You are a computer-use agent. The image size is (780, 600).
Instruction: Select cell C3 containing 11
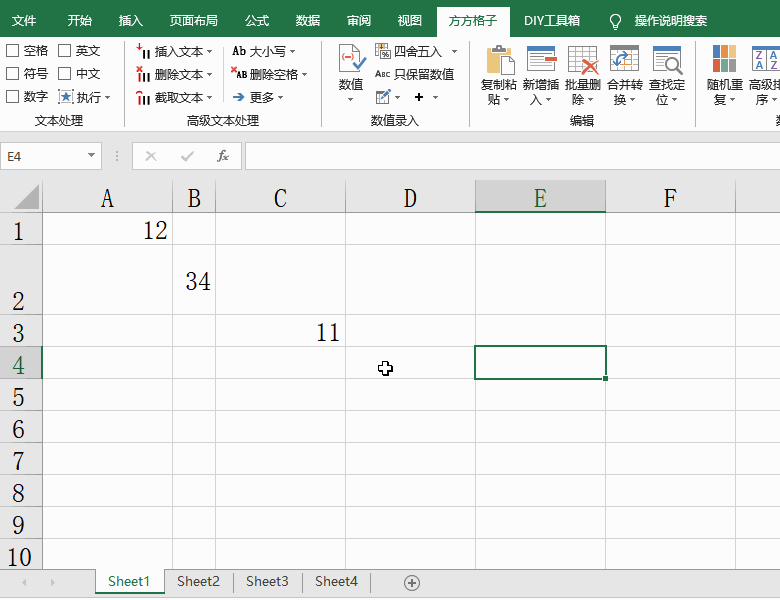point(280,331)
